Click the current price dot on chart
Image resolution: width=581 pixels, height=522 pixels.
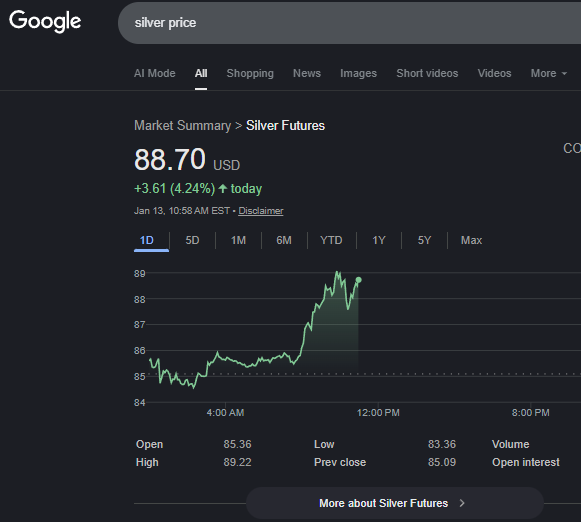(358, 280)
